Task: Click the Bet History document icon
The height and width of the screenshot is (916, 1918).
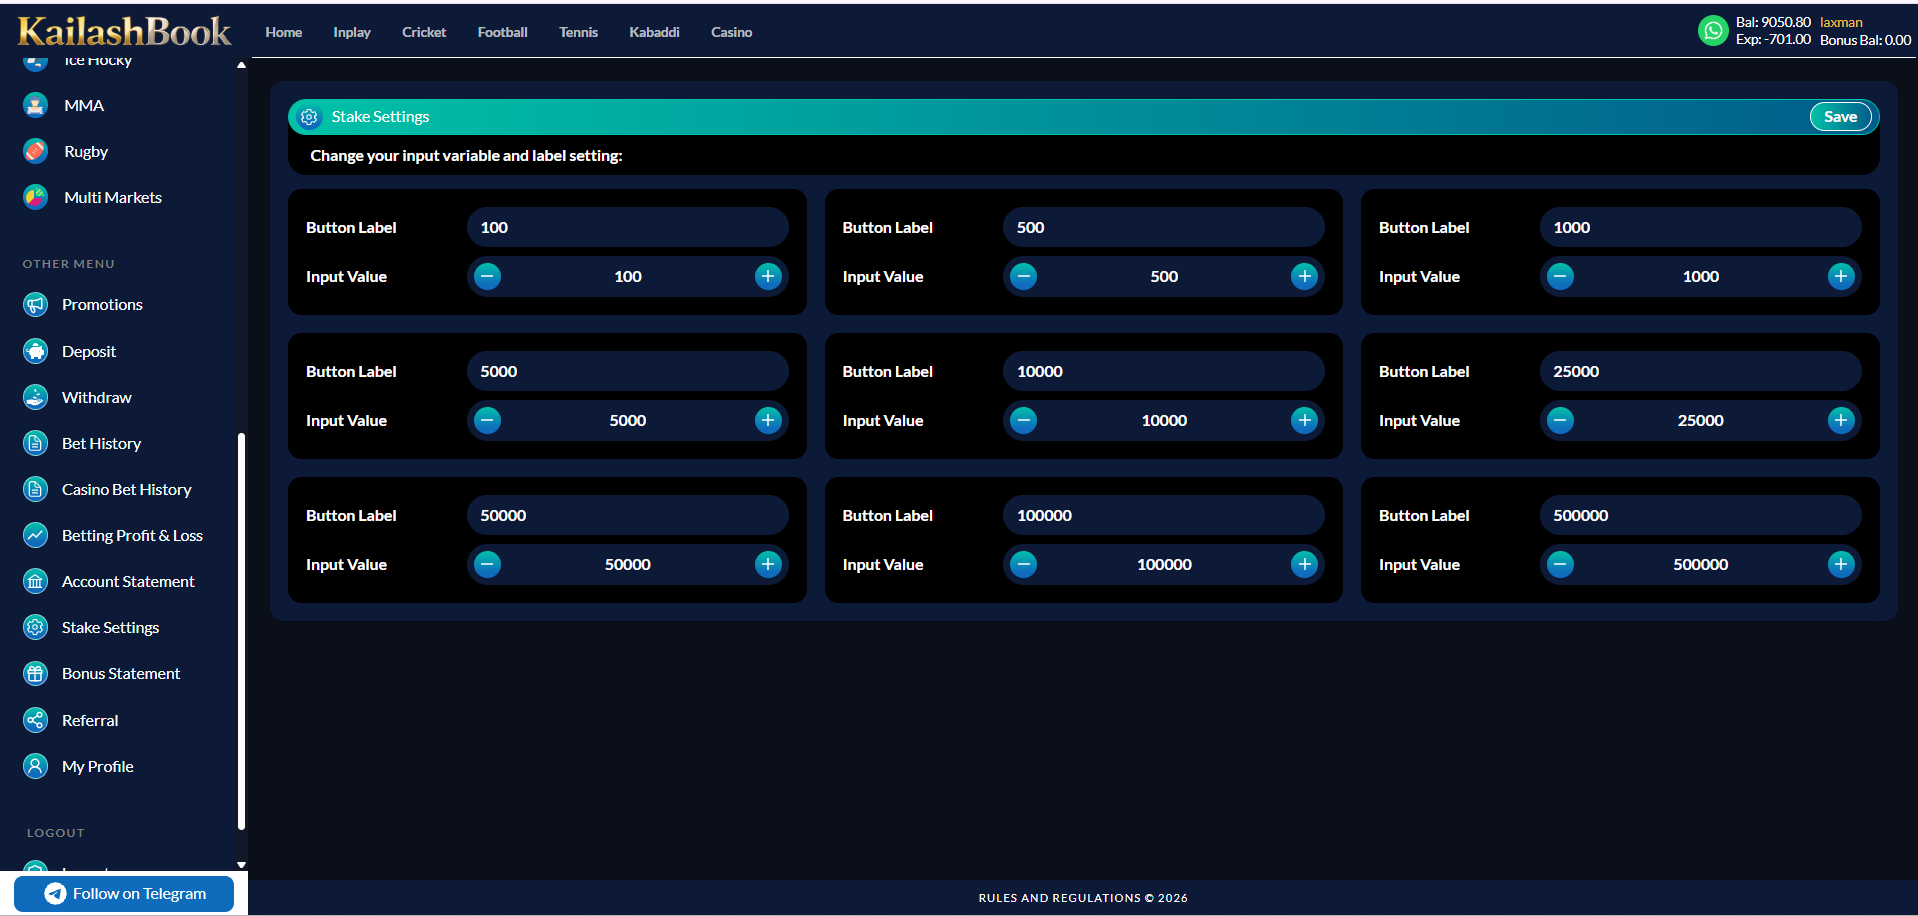Action: (x=36, y=443)
